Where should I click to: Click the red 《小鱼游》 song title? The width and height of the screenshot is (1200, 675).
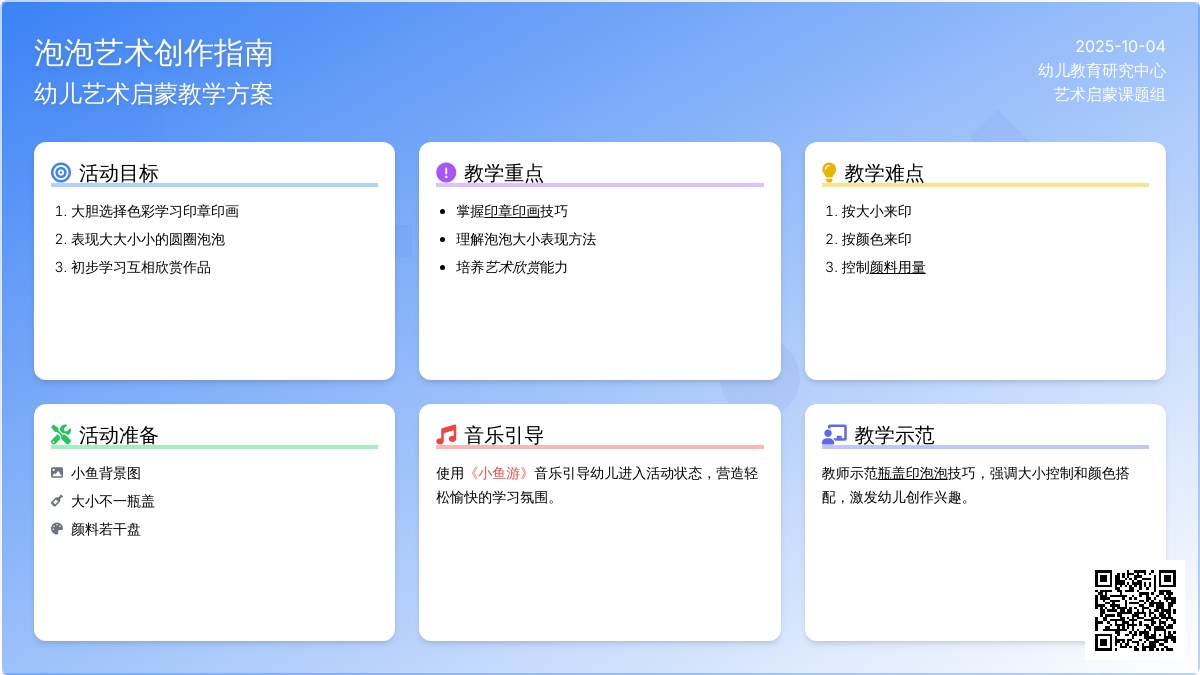(x=499, y=473)
